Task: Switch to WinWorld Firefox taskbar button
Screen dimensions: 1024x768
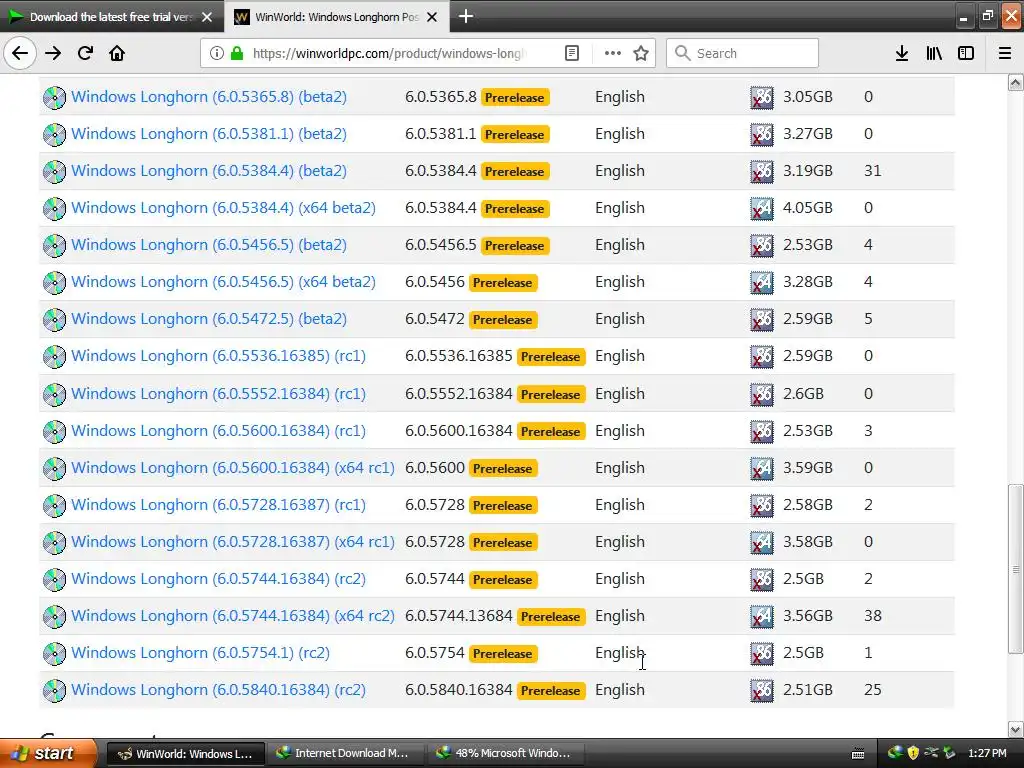Action: pos(185,753)
